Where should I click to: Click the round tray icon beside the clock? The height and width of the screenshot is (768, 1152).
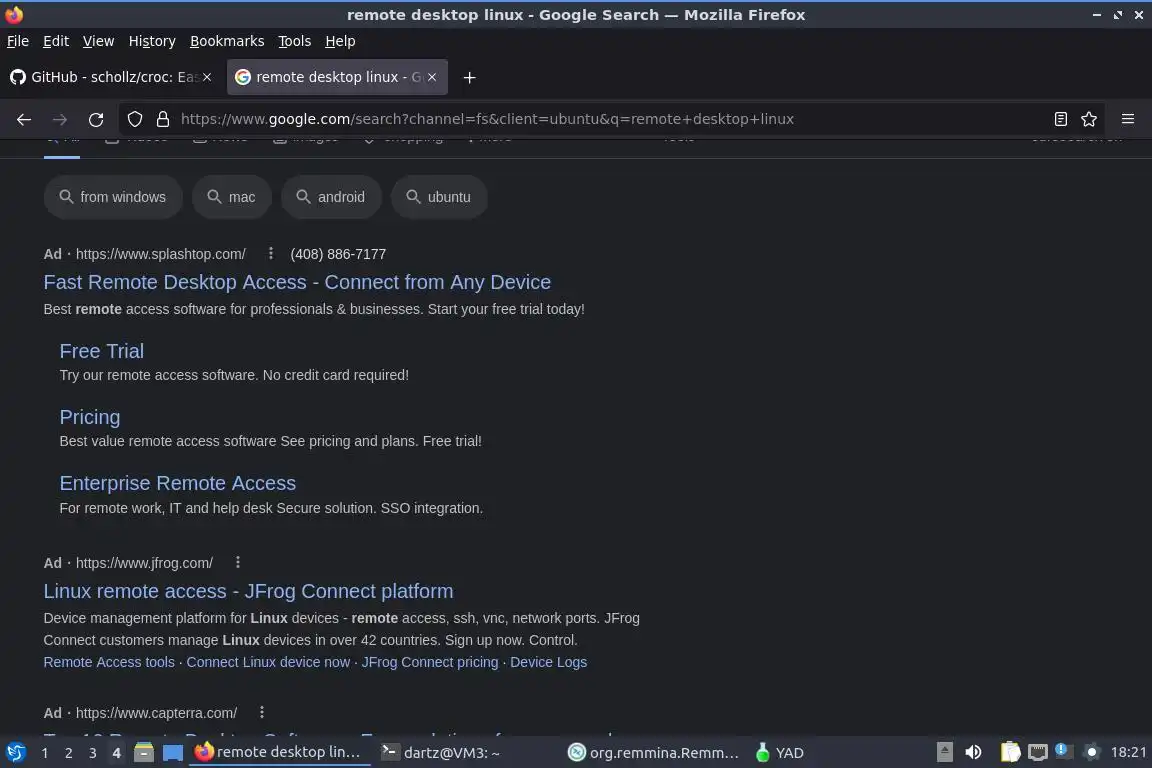(1092, 752)
